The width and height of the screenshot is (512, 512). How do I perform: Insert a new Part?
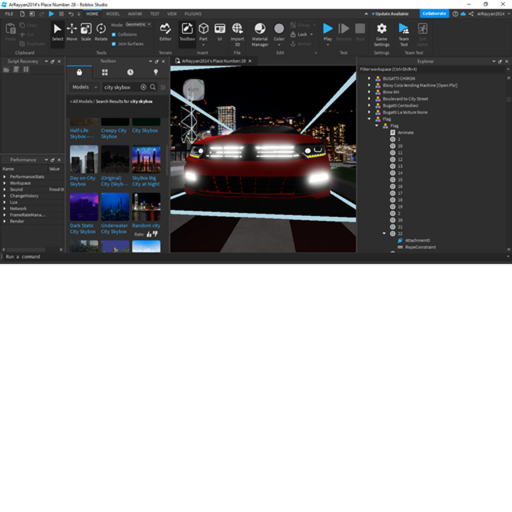click(x=203, y=33)
